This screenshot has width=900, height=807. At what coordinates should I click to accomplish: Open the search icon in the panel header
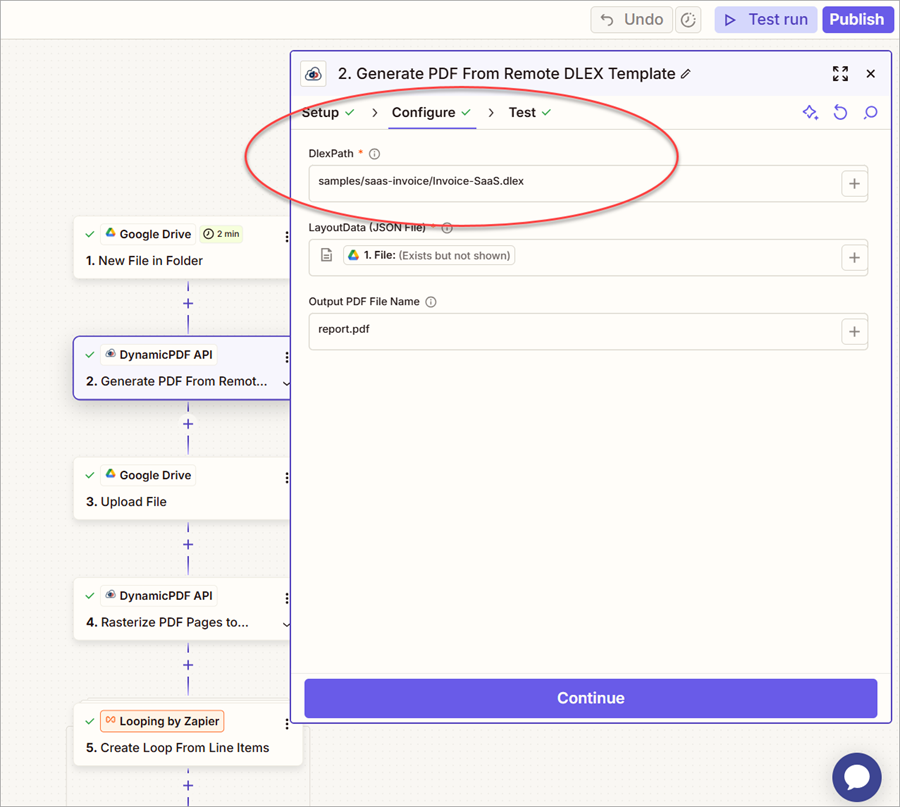coord(870,113)
